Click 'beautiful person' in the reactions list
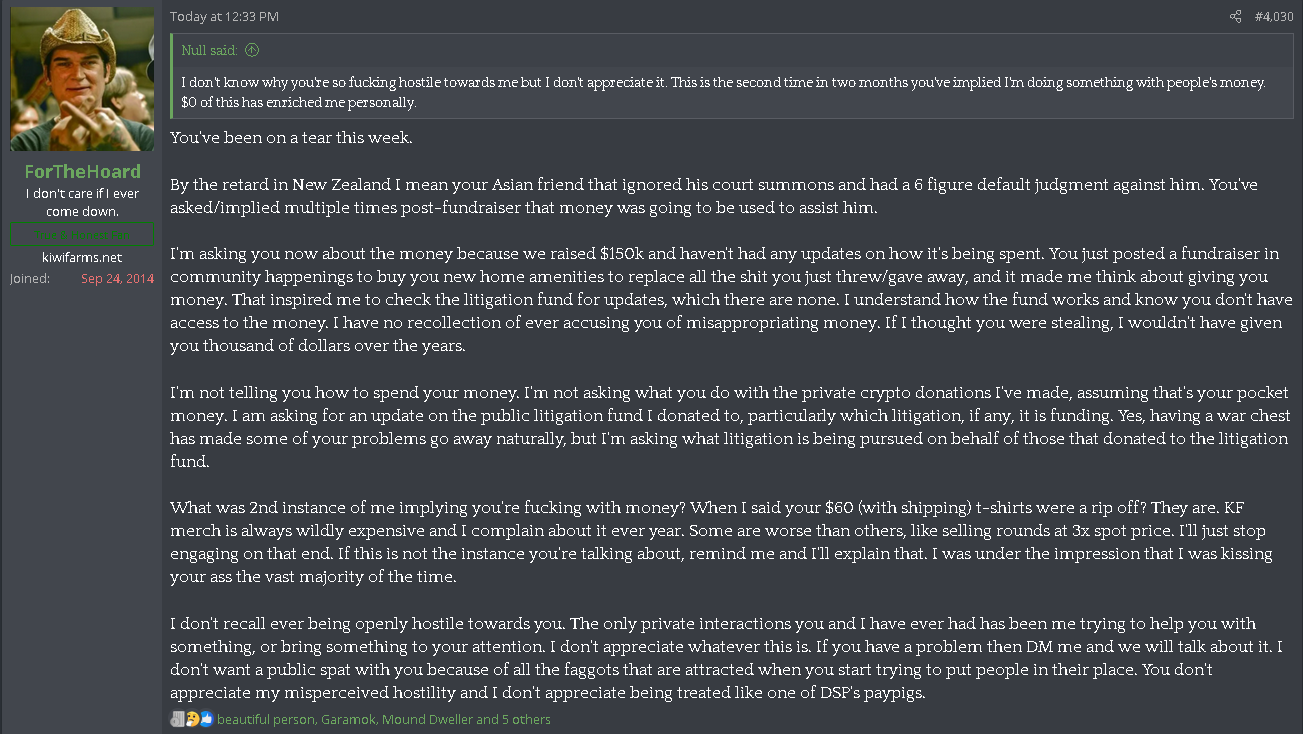The width and height of the screenshot is (1303, 734). (265, 719)
